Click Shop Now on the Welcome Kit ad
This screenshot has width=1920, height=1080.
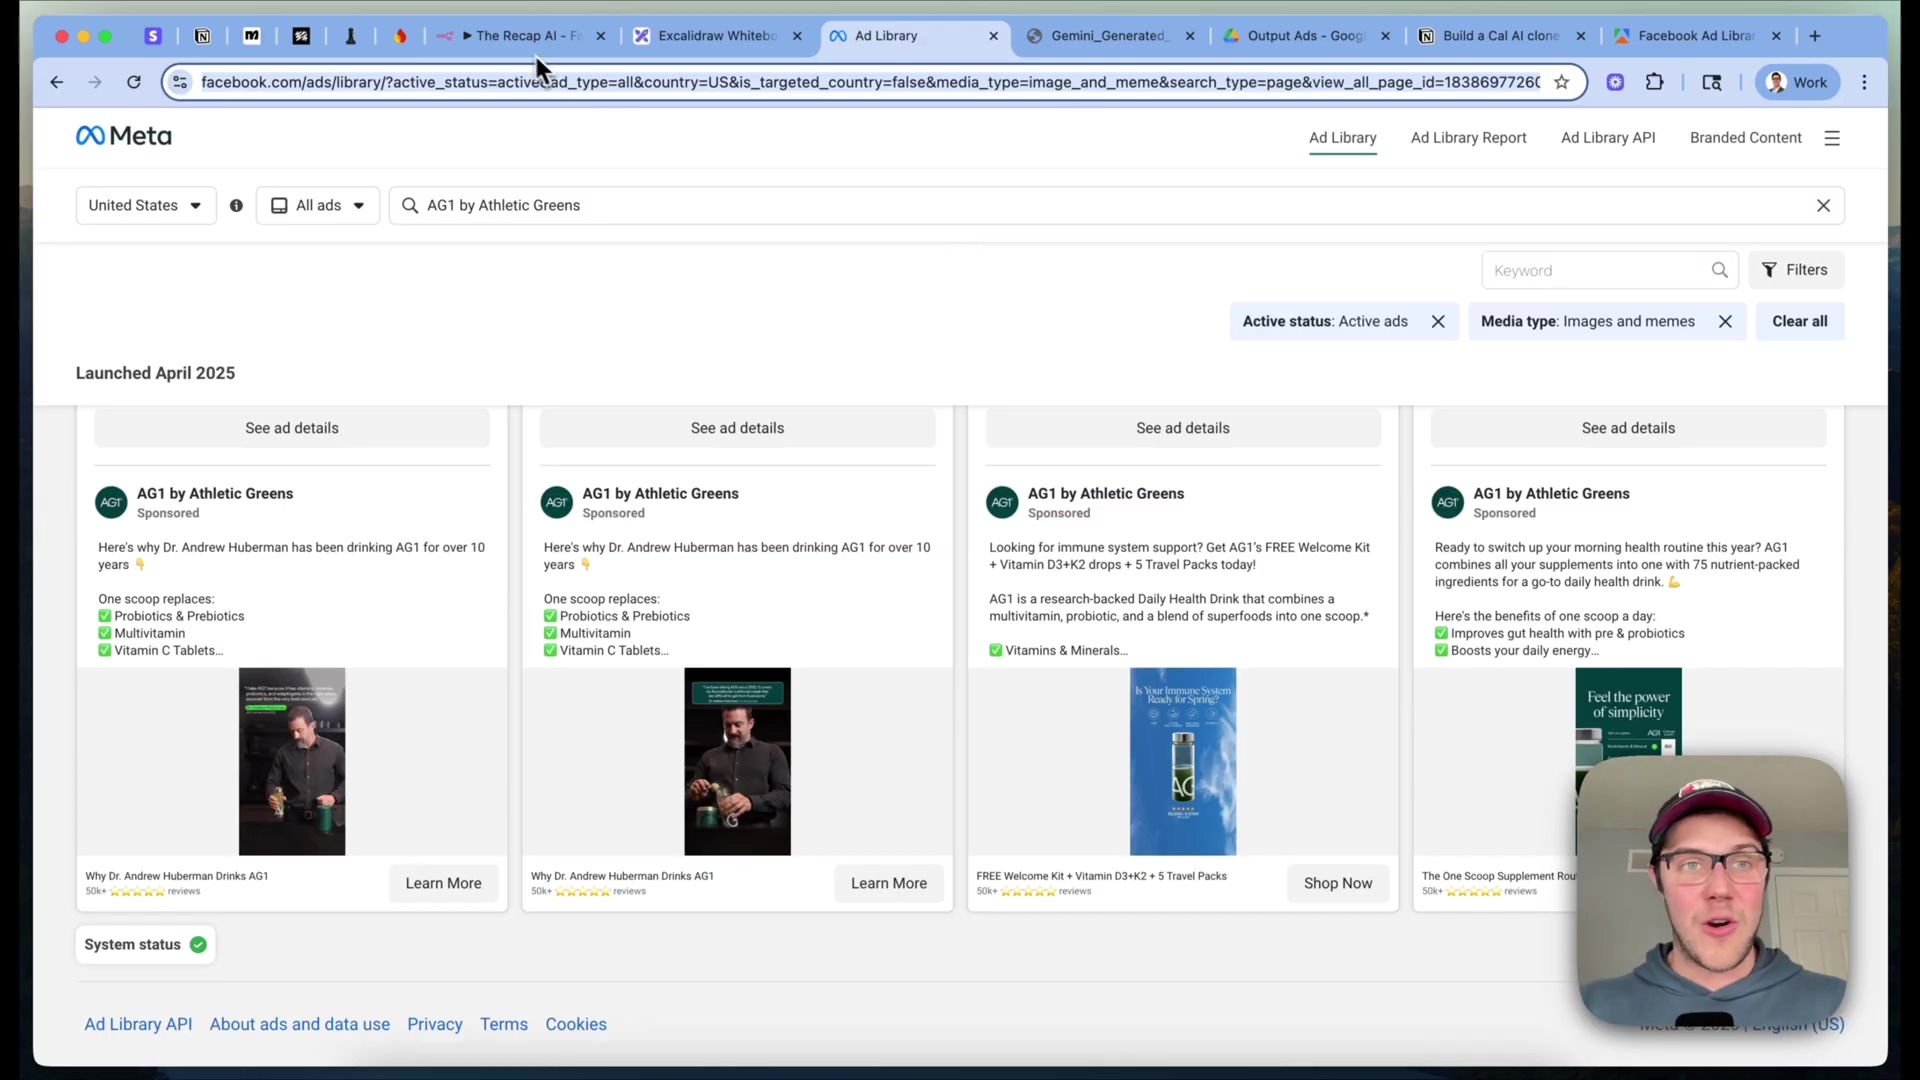pos(1338,884)
